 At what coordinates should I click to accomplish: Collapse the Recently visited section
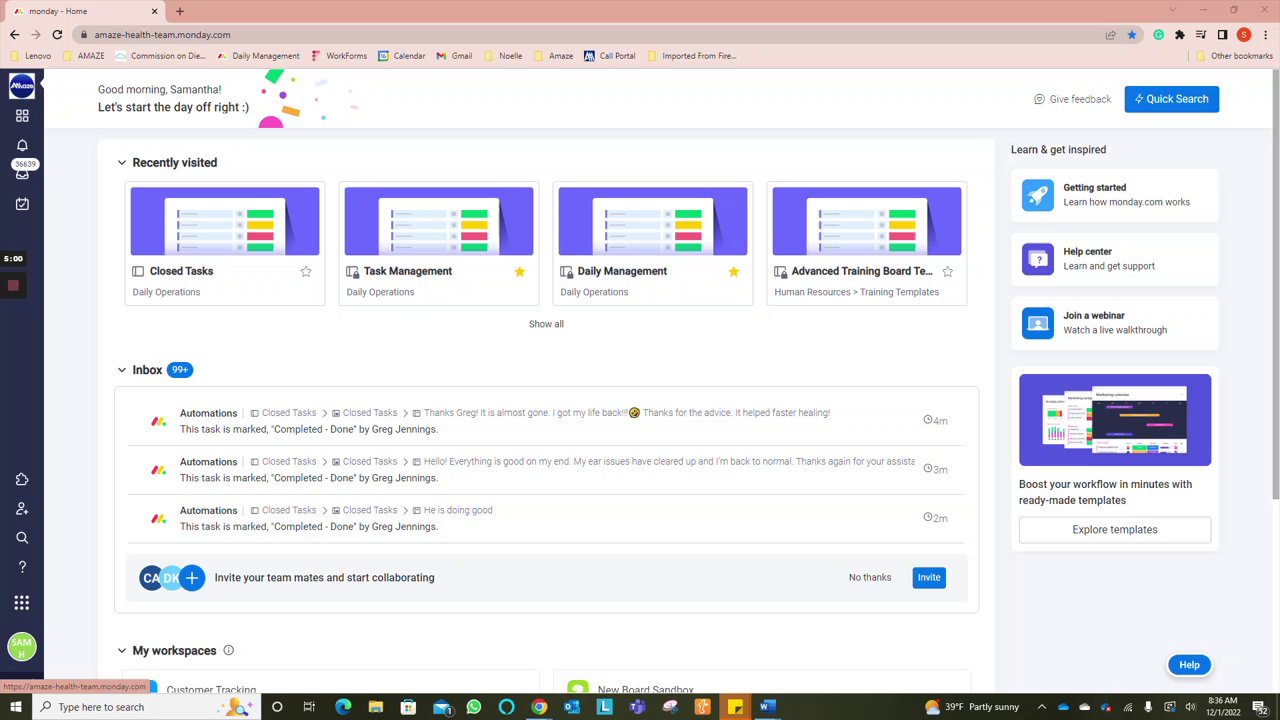[x=122, y=163]
